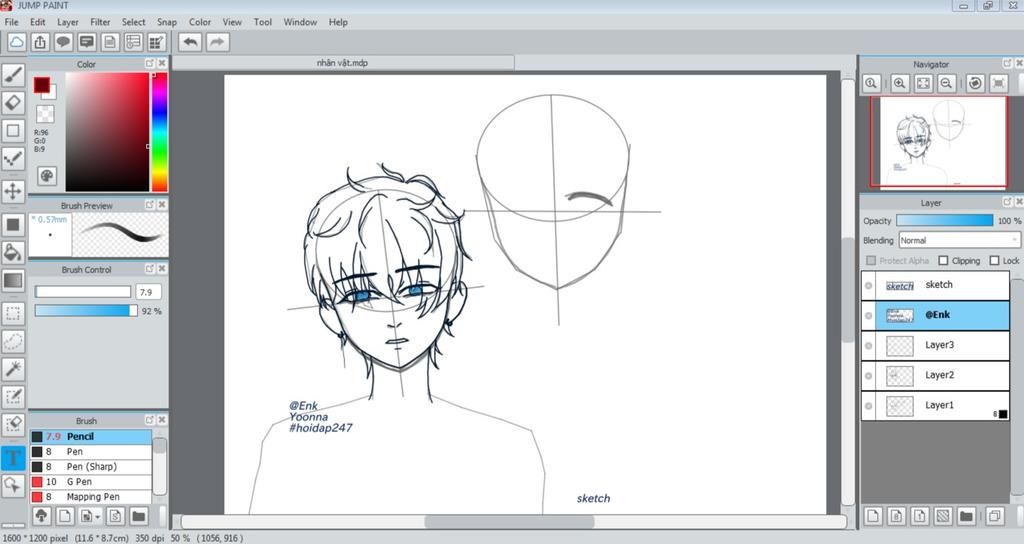Viewport: 1024px width, 544px height.
Task: Click Navigator rotate reset icon
Action: click(975, 84)
